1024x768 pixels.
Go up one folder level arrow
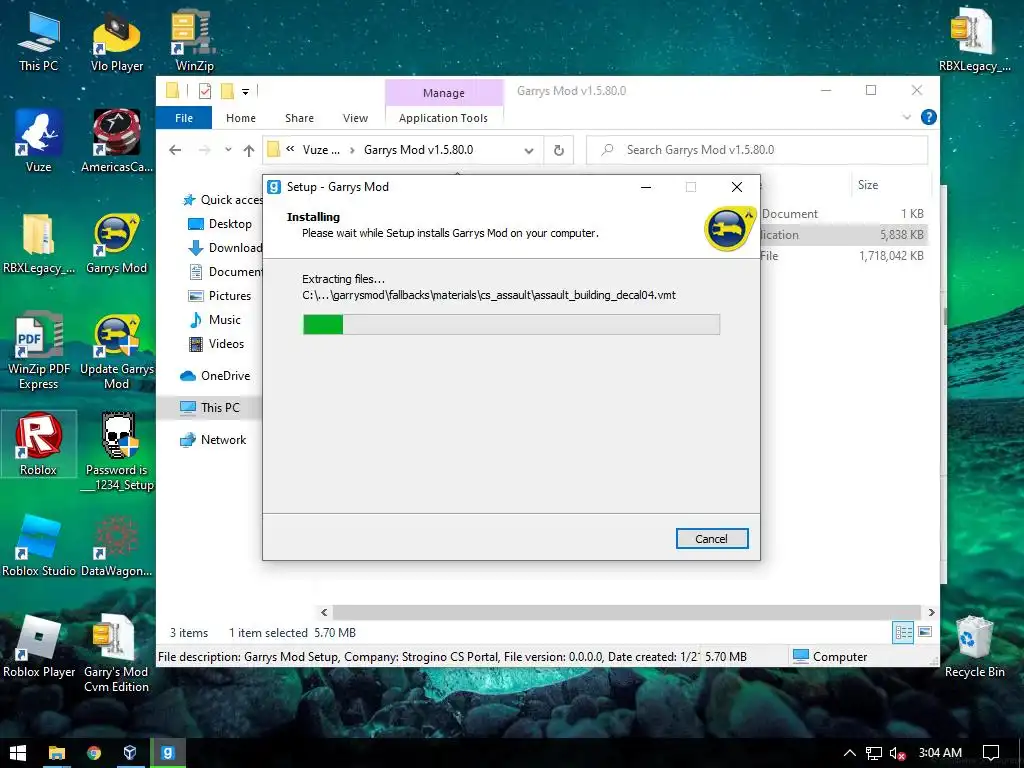coord(249,150)
